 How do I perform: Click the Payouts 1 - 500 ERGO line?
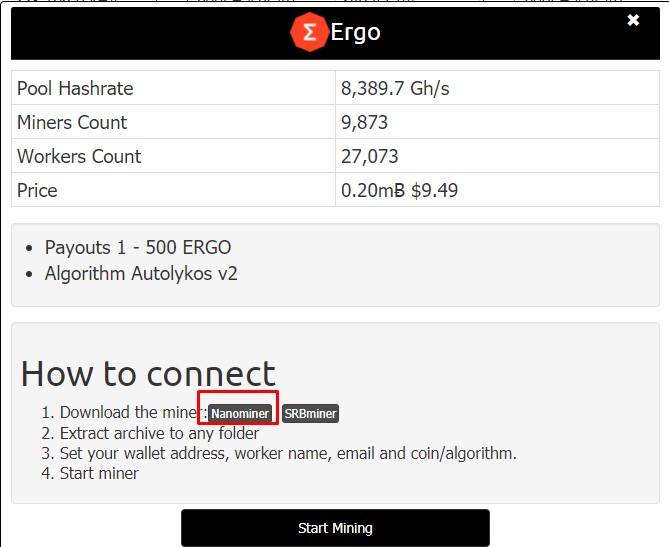click(138, 247)
